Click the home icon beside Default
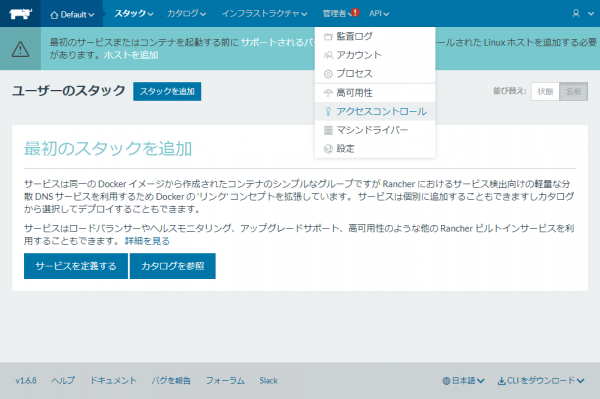 54,15
